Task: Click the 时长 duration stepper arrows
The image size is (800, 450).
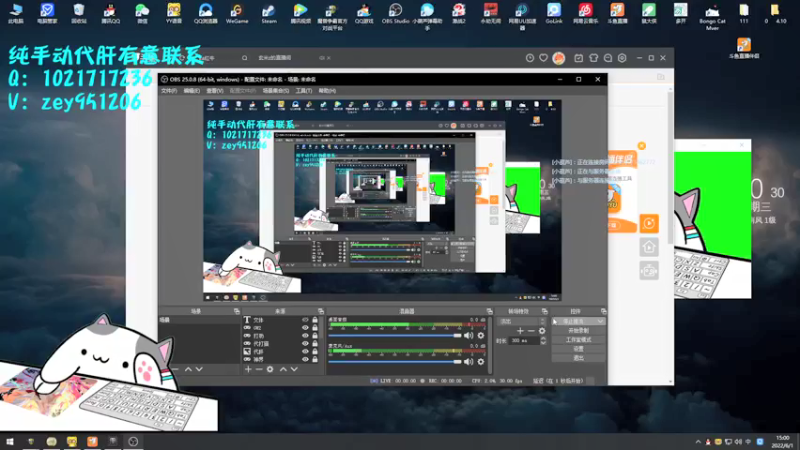Action: pyautogui.click(x=543, y=341)
